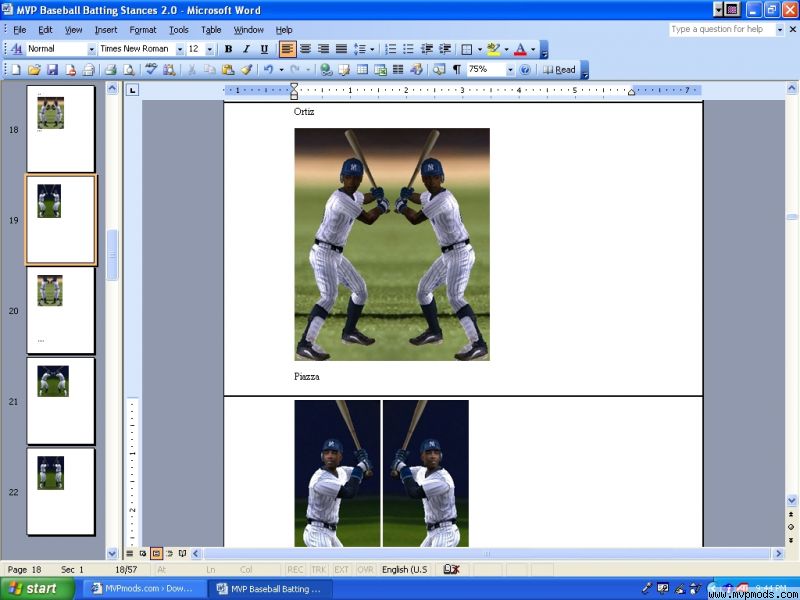Screen dimensions: 800x600
Task: Open the Columns layout button
Action: [398, 69]
